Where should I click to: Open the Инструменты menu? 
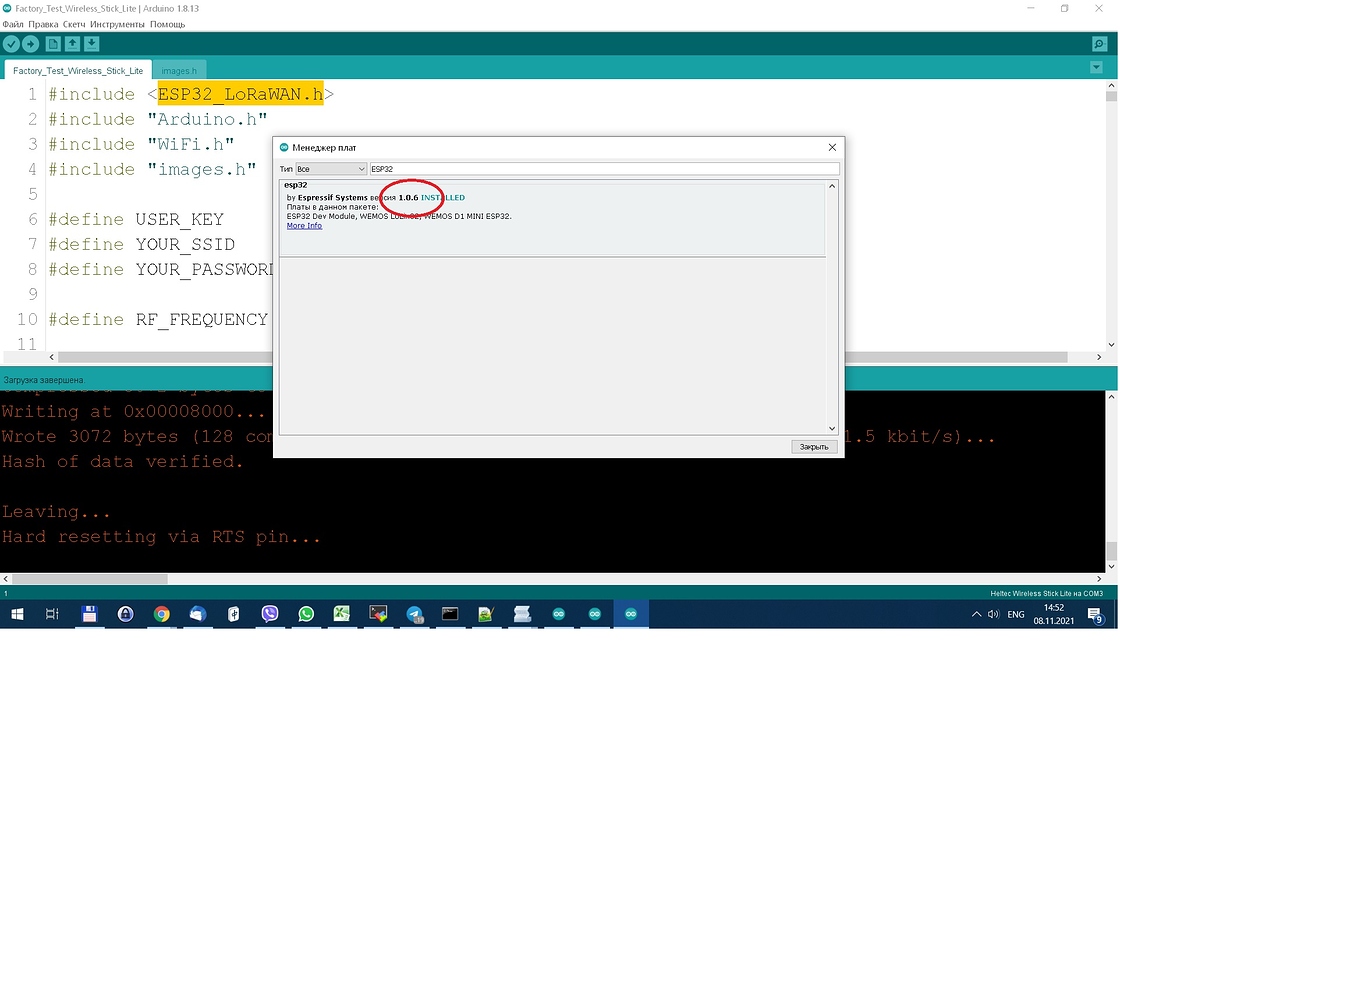117,24
